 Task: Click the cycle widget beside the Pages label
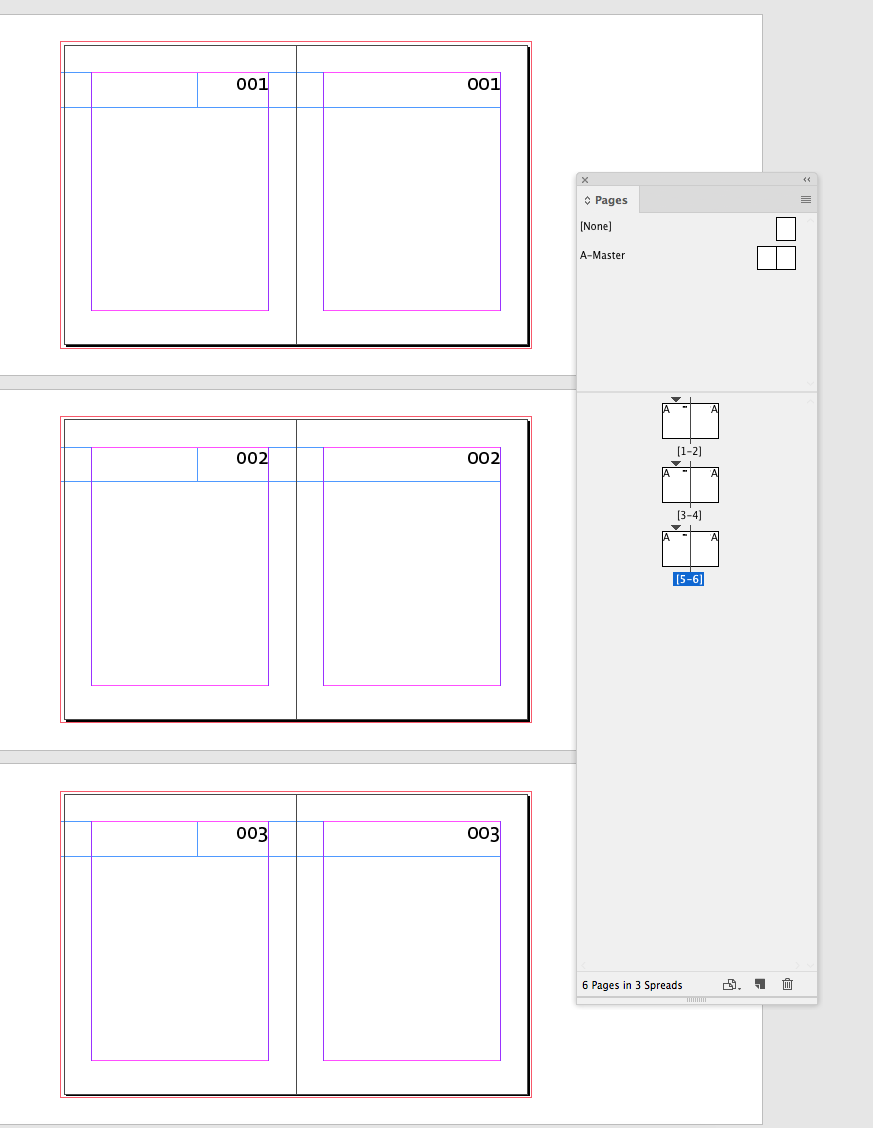585,199
